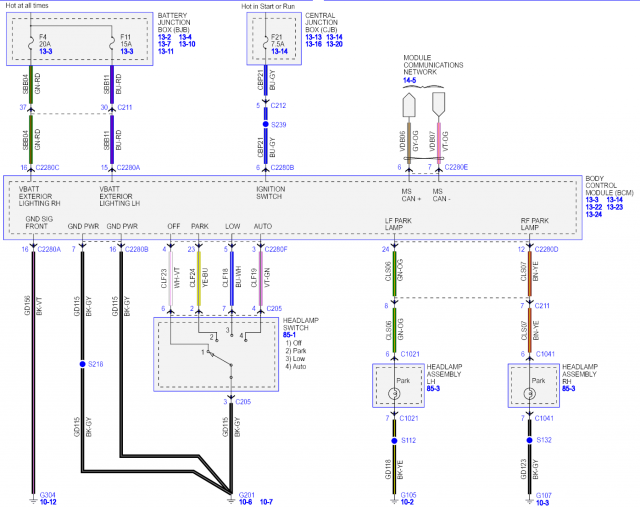The image size is (640, 508).
Task: Select the Body Control Module (BCM) label
Action: coord(606,184)
